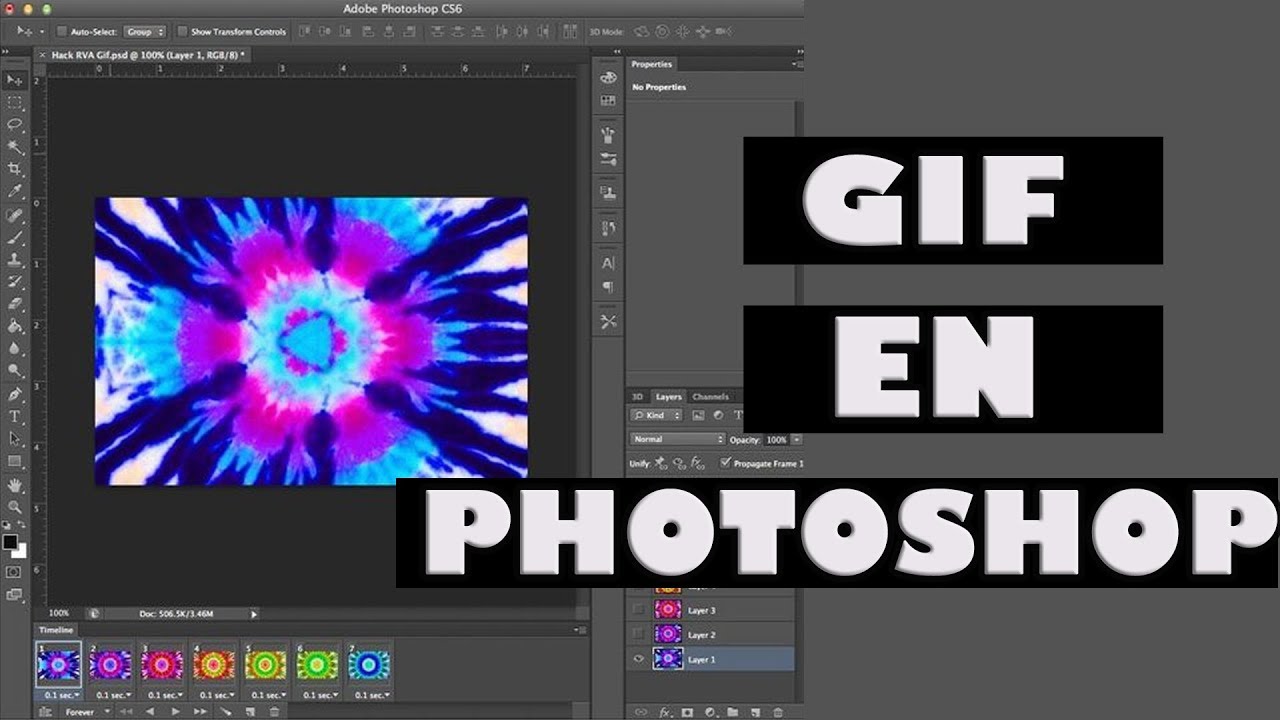Select the Magic Wand tool
This screenshot has width=1280, height=720.
coord(15,147)
